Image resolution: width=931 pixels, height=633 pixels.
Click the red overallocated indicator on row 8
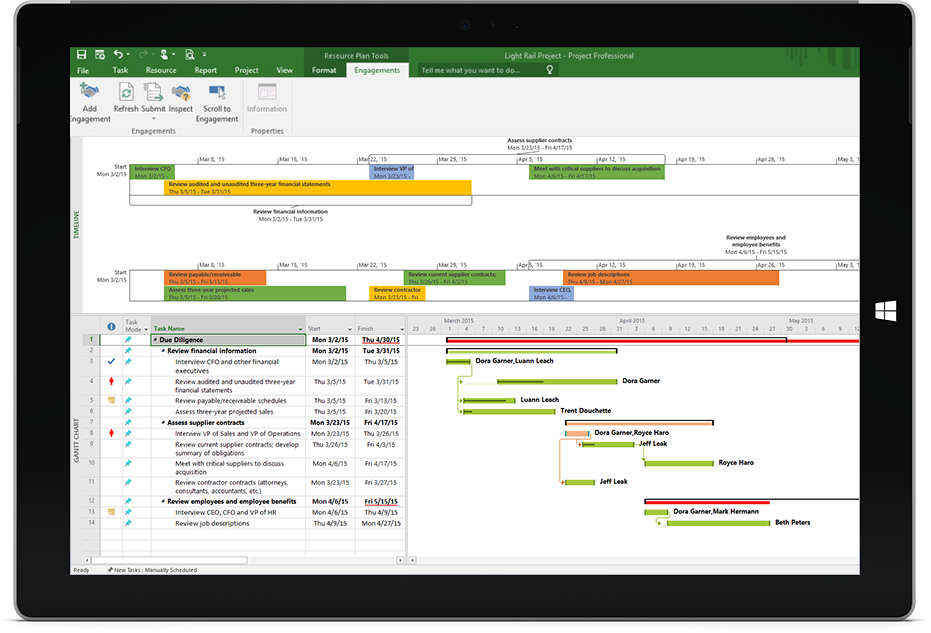click(x=111, y=433)
